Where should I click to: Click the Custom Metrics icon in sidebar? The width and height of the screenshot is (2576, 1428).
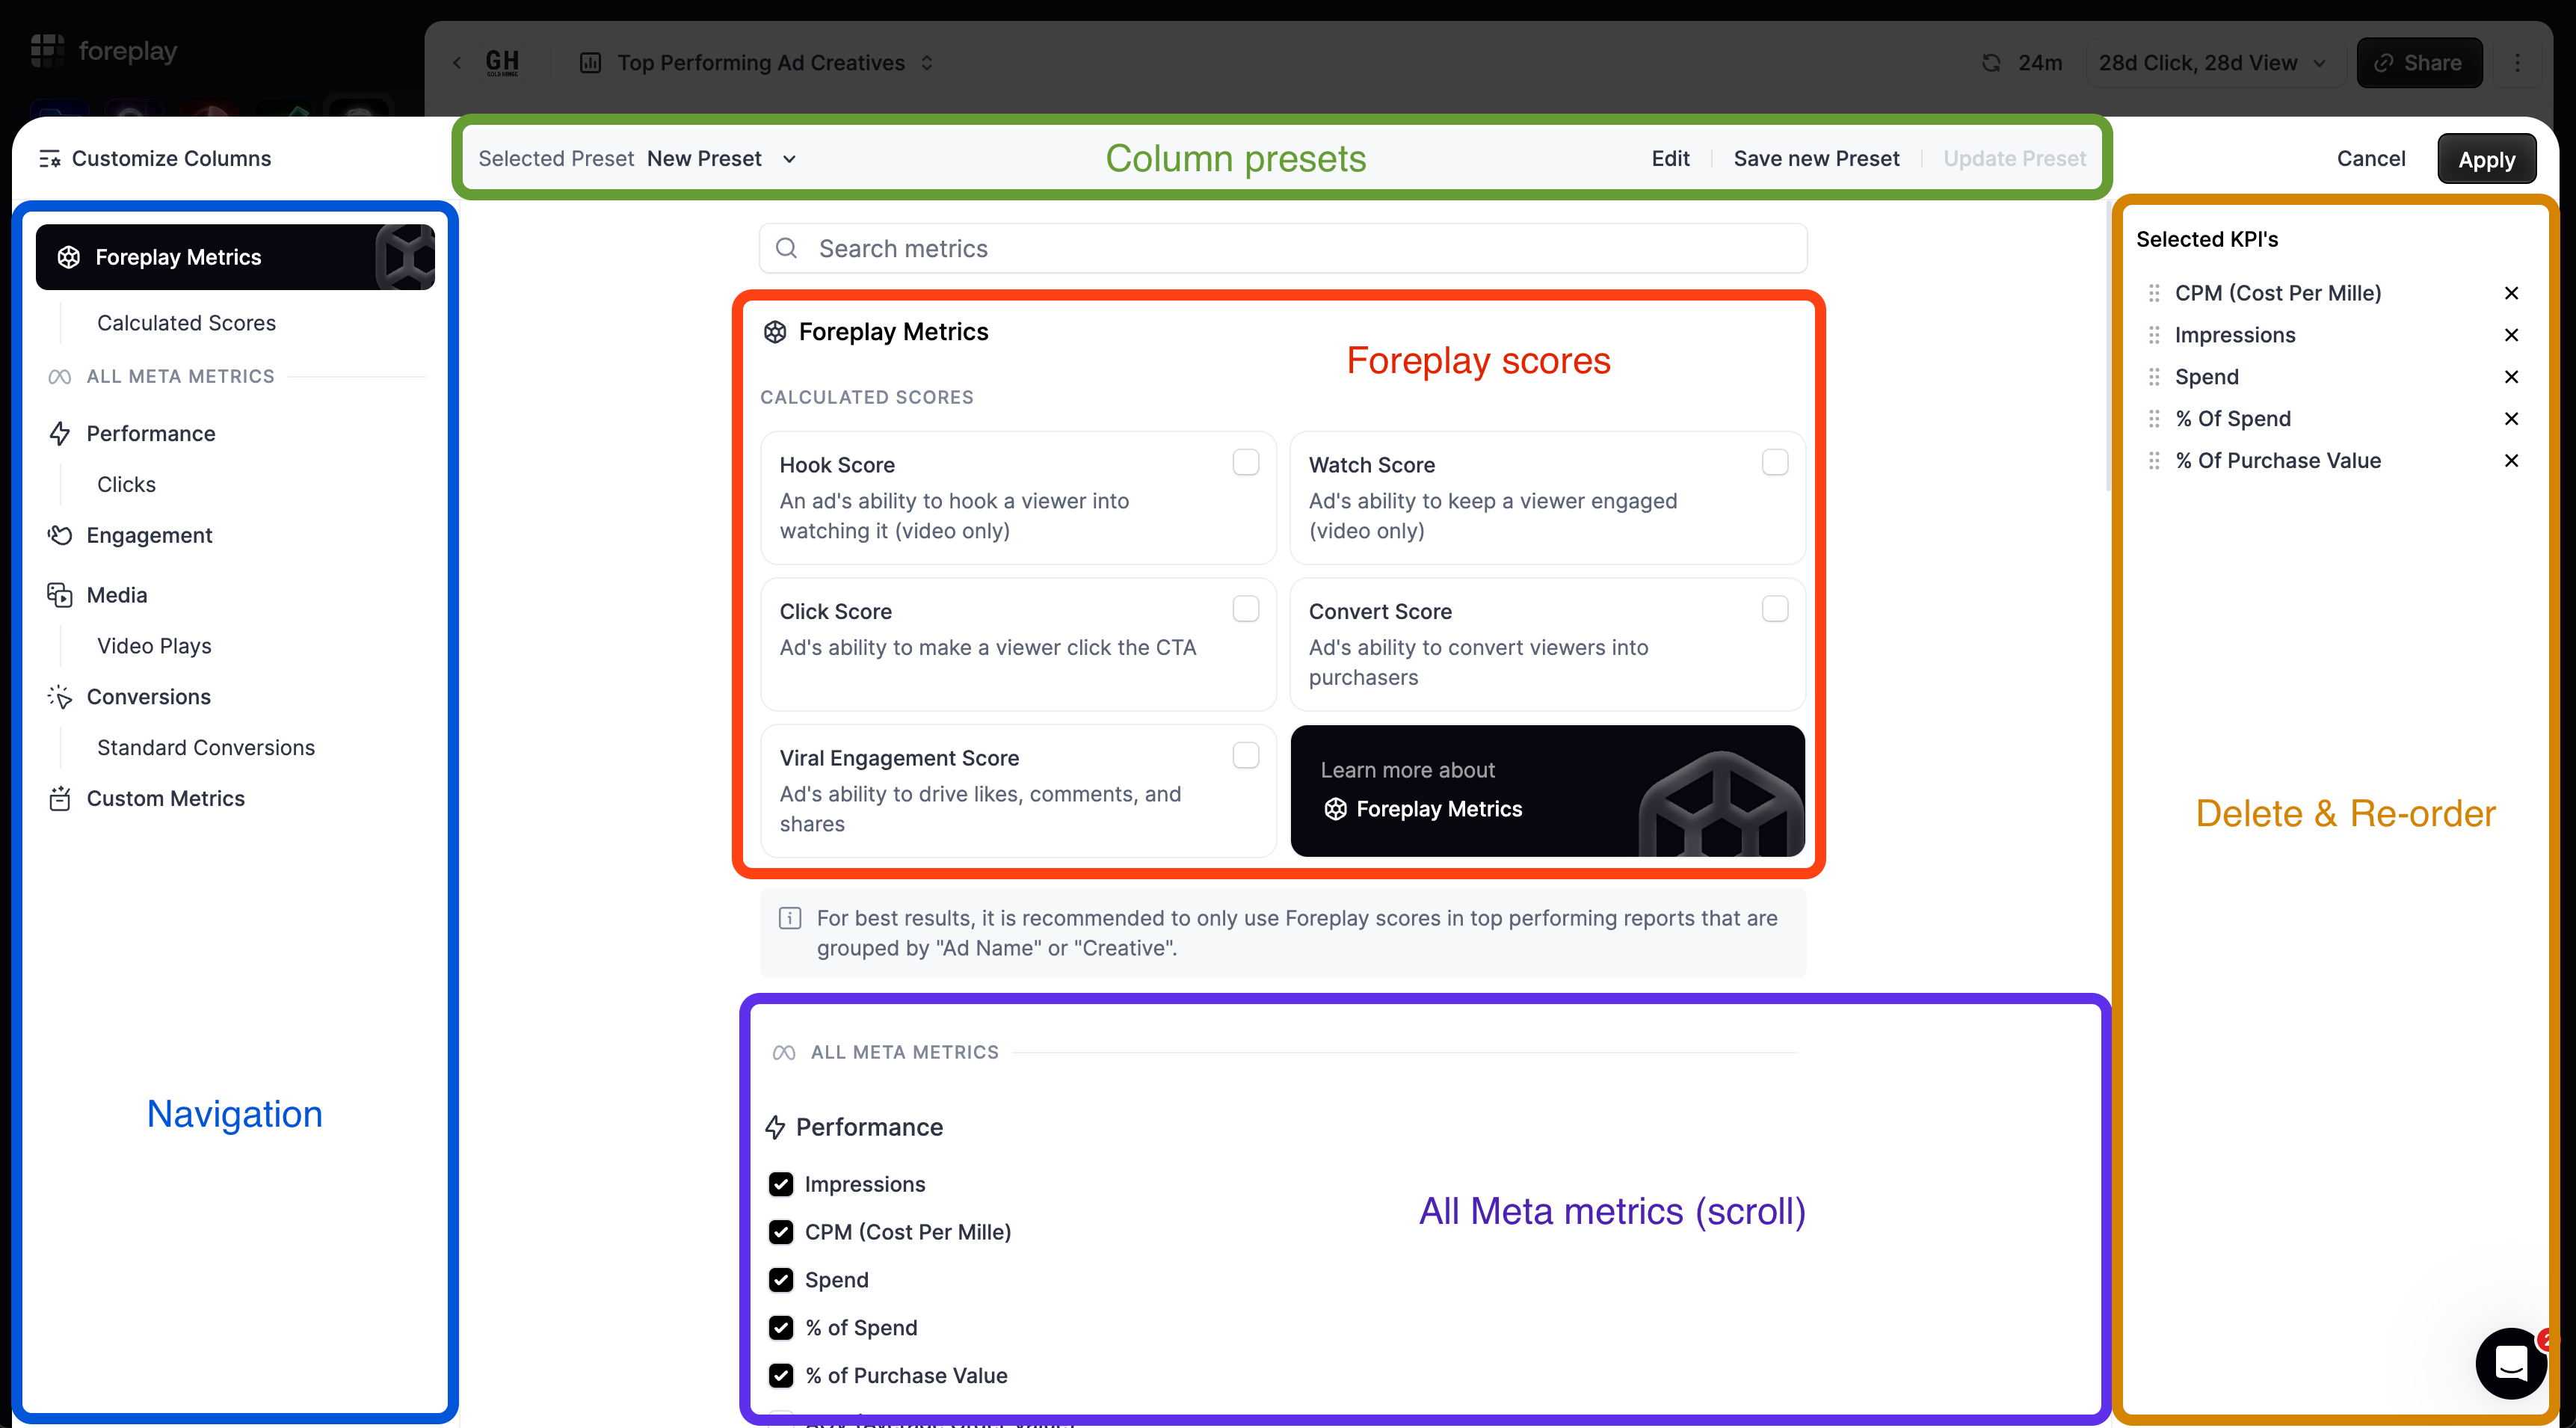point(60,799)
